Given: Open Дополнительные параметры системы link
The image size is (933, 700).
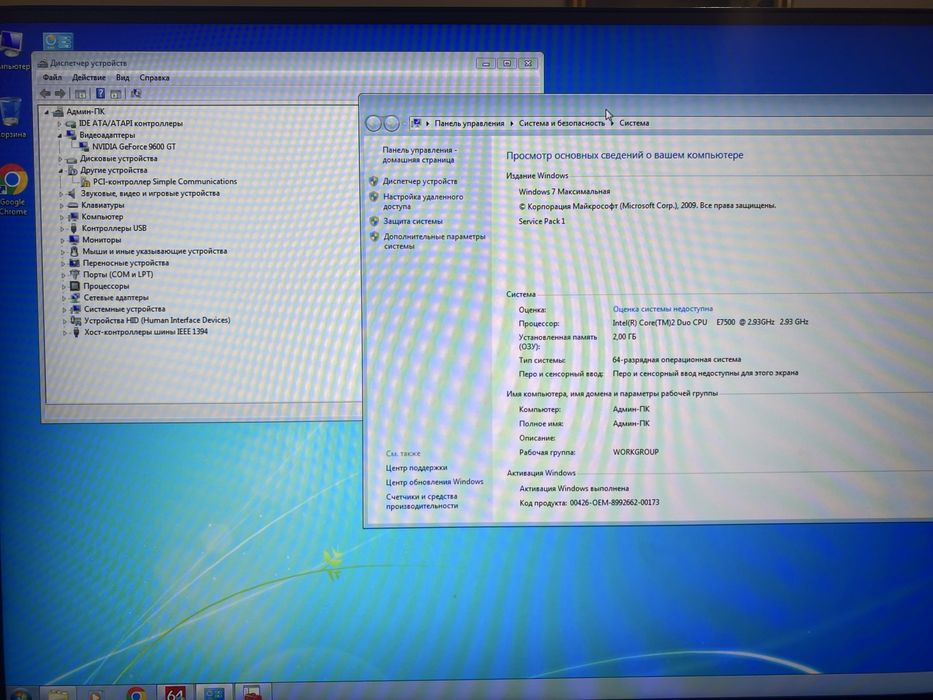Looking at the screenshot, I should pos(434,241).
